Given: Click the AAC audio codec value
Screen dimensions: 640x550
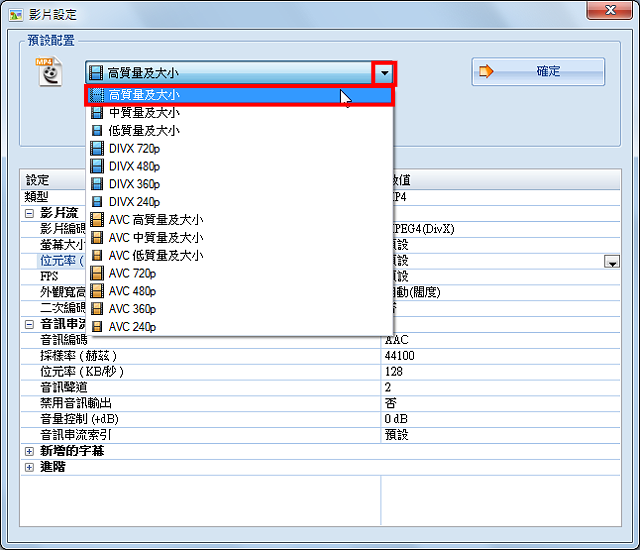Looking at the screenshot, I should click(396, 340).
